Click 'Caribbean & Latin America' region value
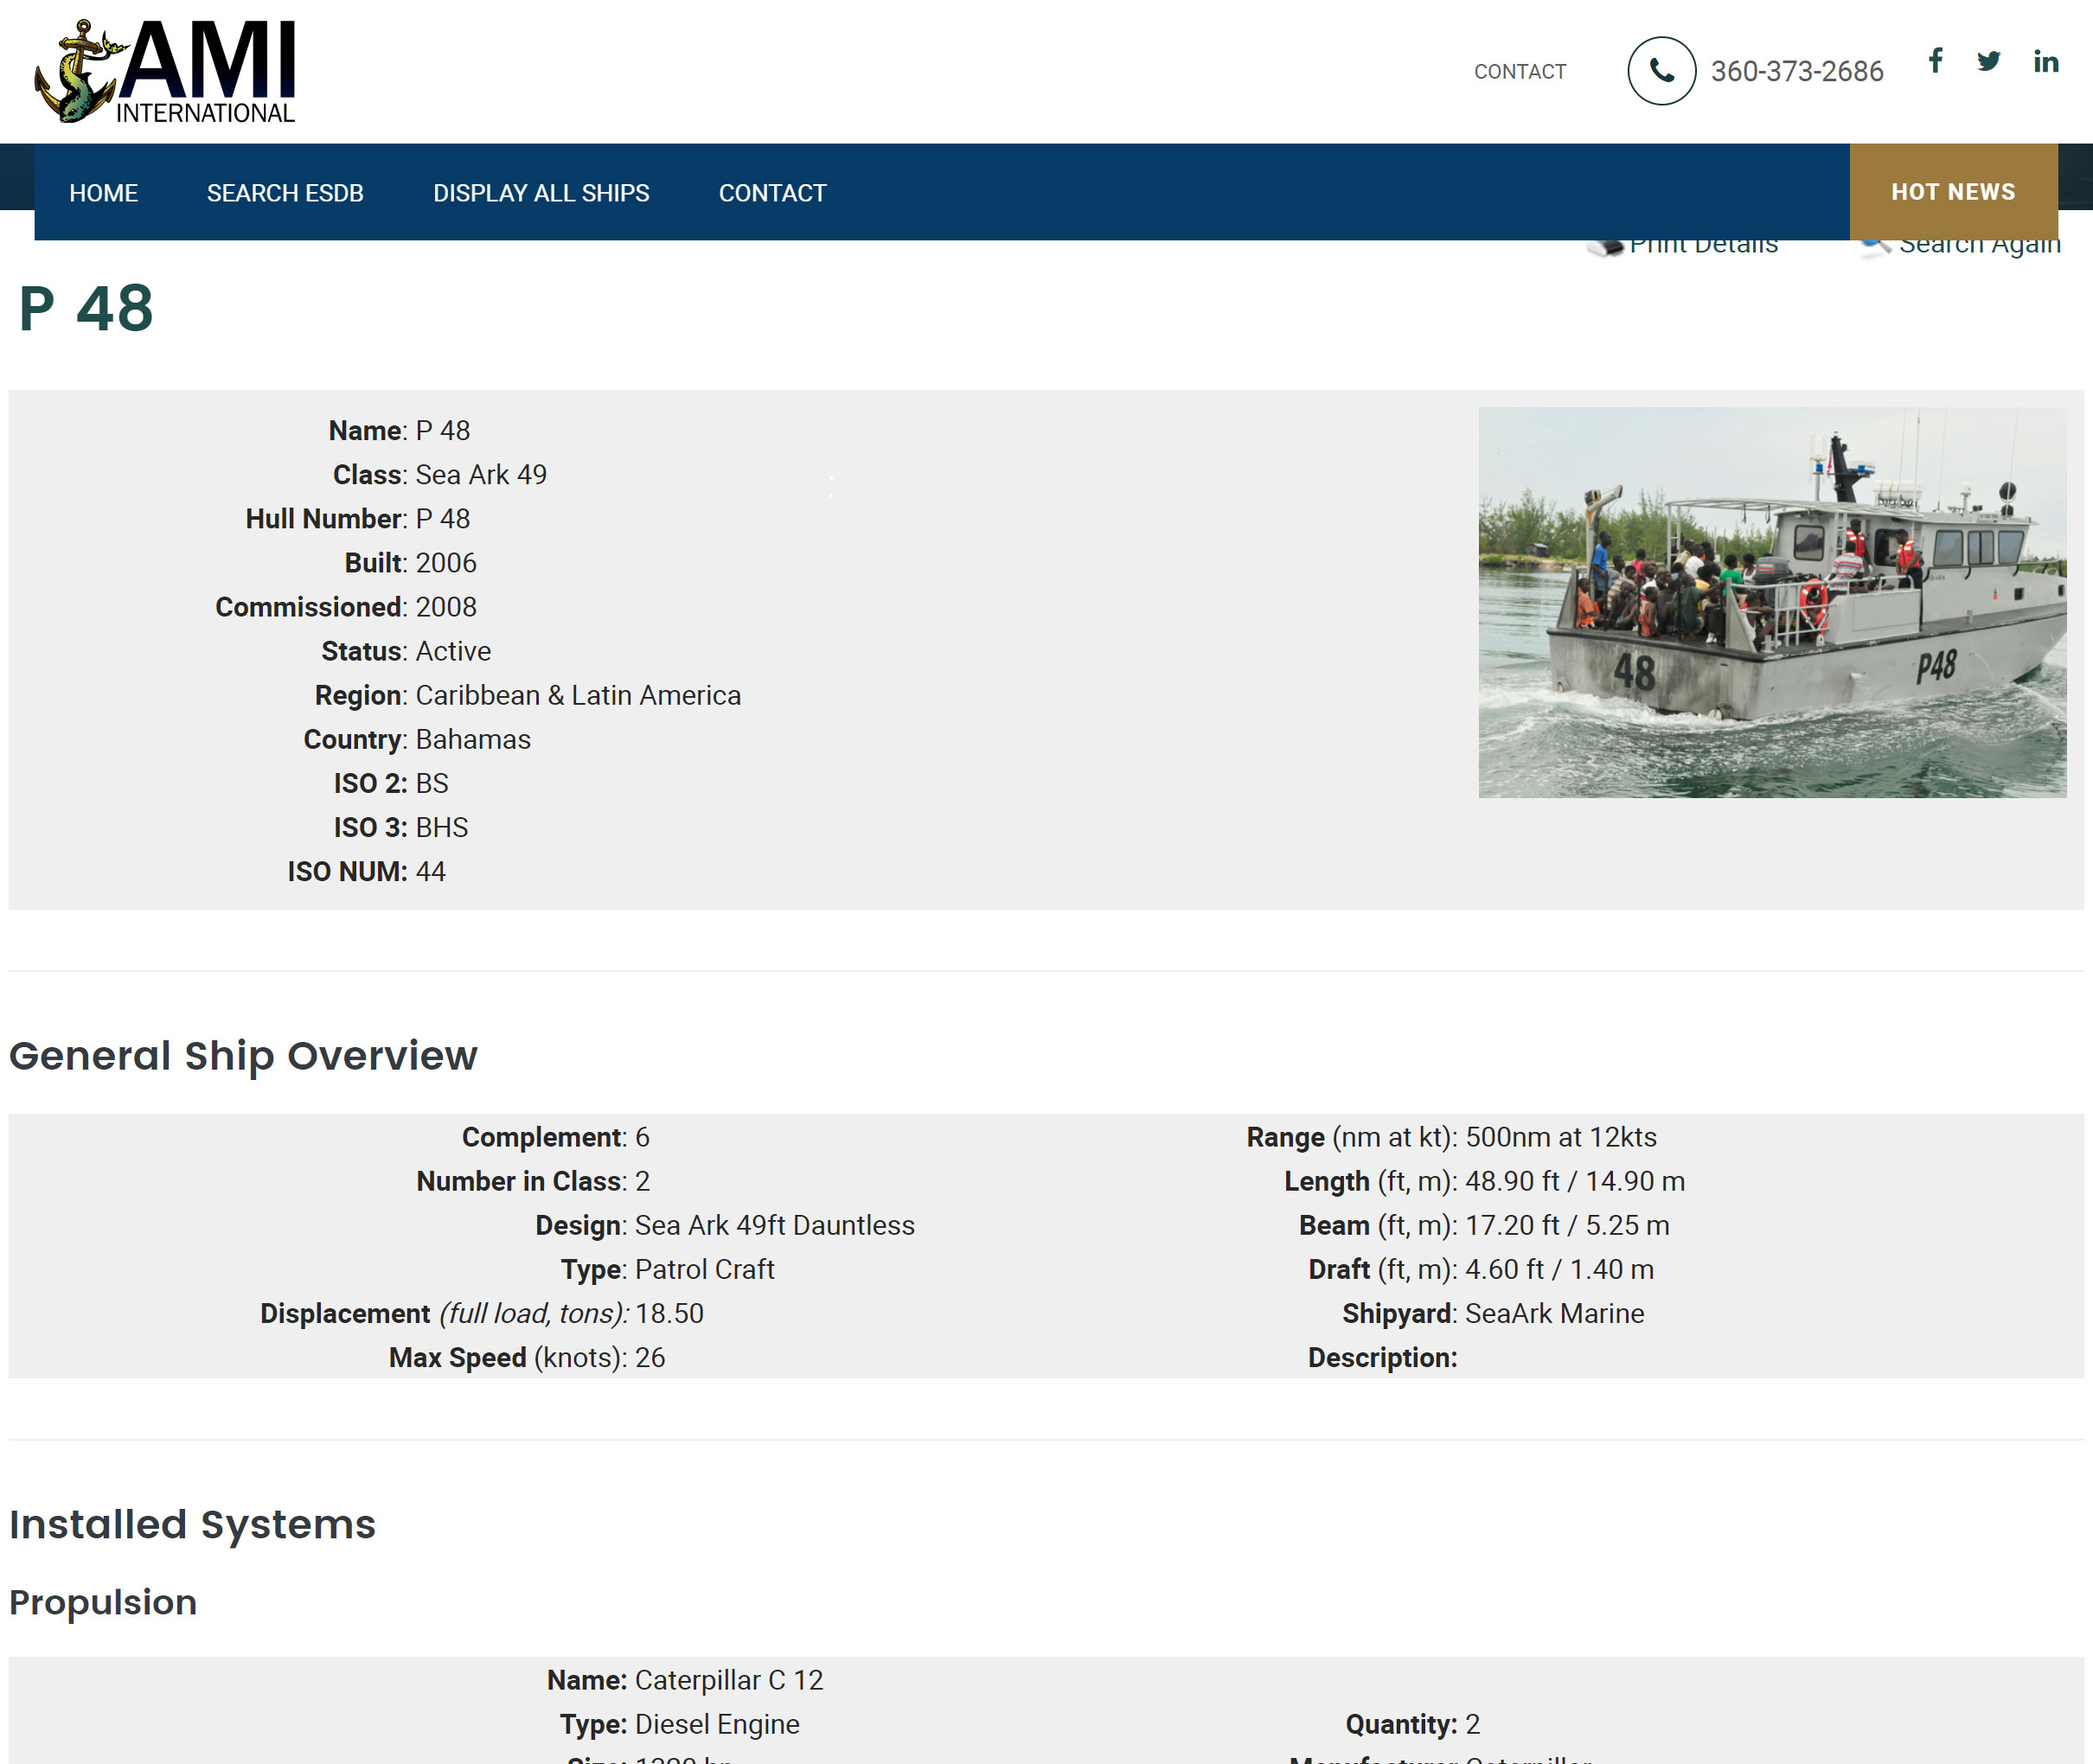The image size is (2093, 1764). pos(578,695)
